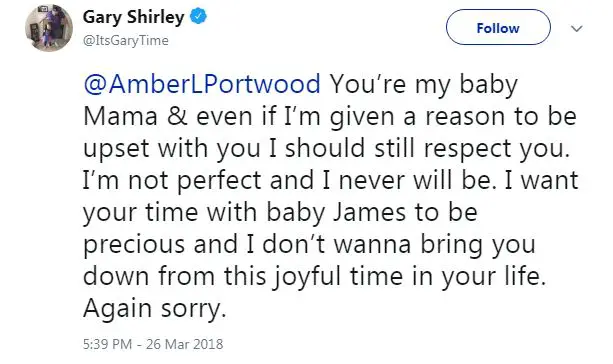
Task: Click the line 'upset with you I should still respect you'
Action: [x=326, y=149]
